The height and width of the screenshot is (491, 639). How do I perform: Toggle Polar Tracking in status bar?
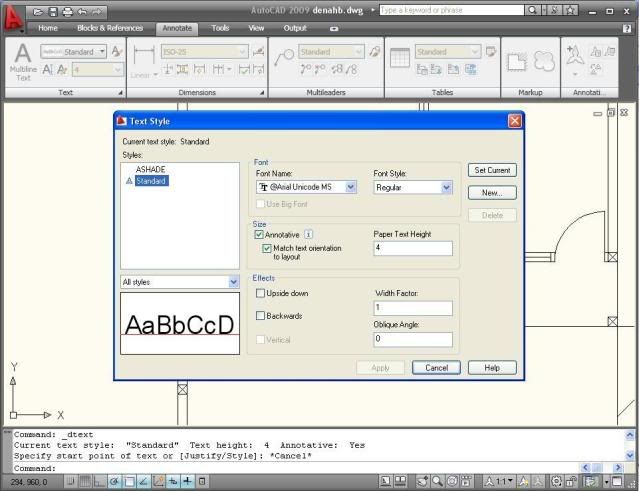[x=115, y=482]
